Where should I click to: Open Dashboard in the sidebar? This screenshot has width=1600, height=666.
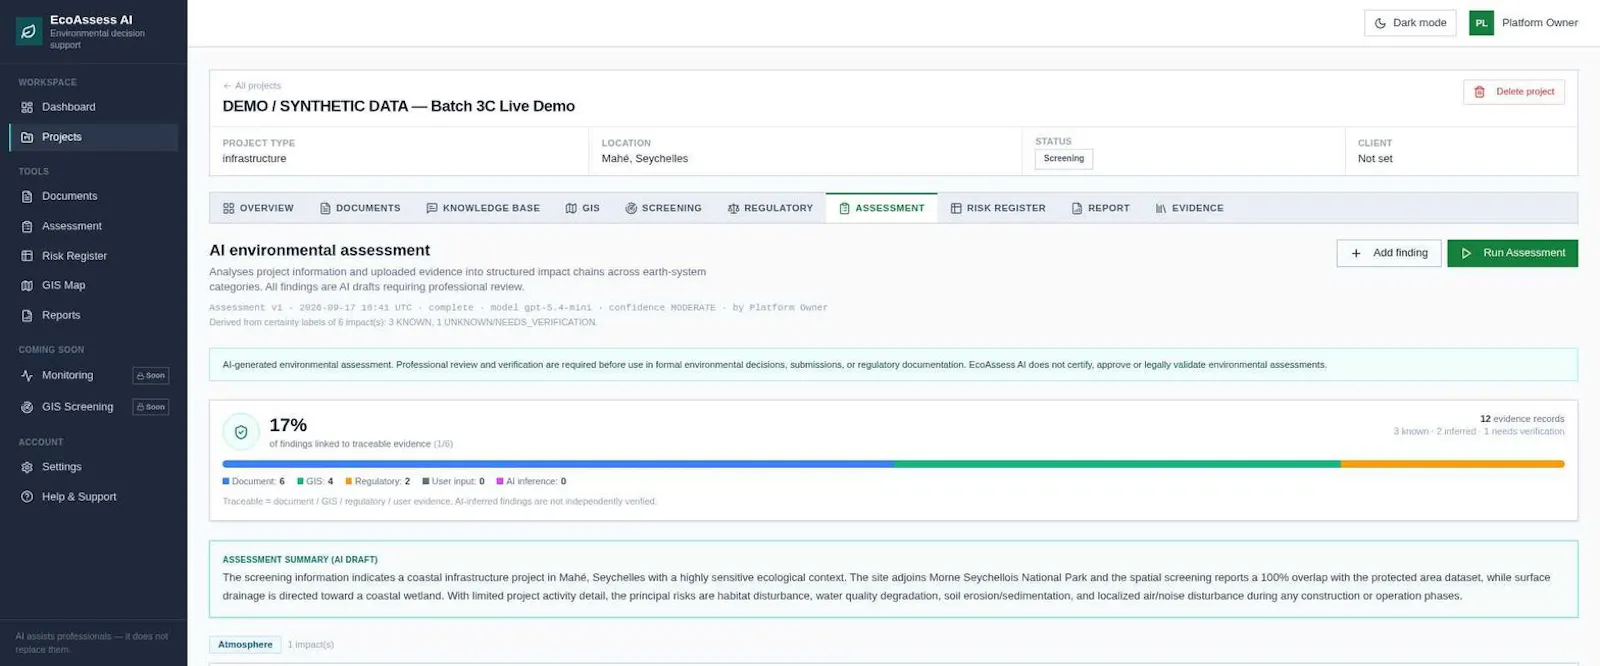tap(93, 107)
